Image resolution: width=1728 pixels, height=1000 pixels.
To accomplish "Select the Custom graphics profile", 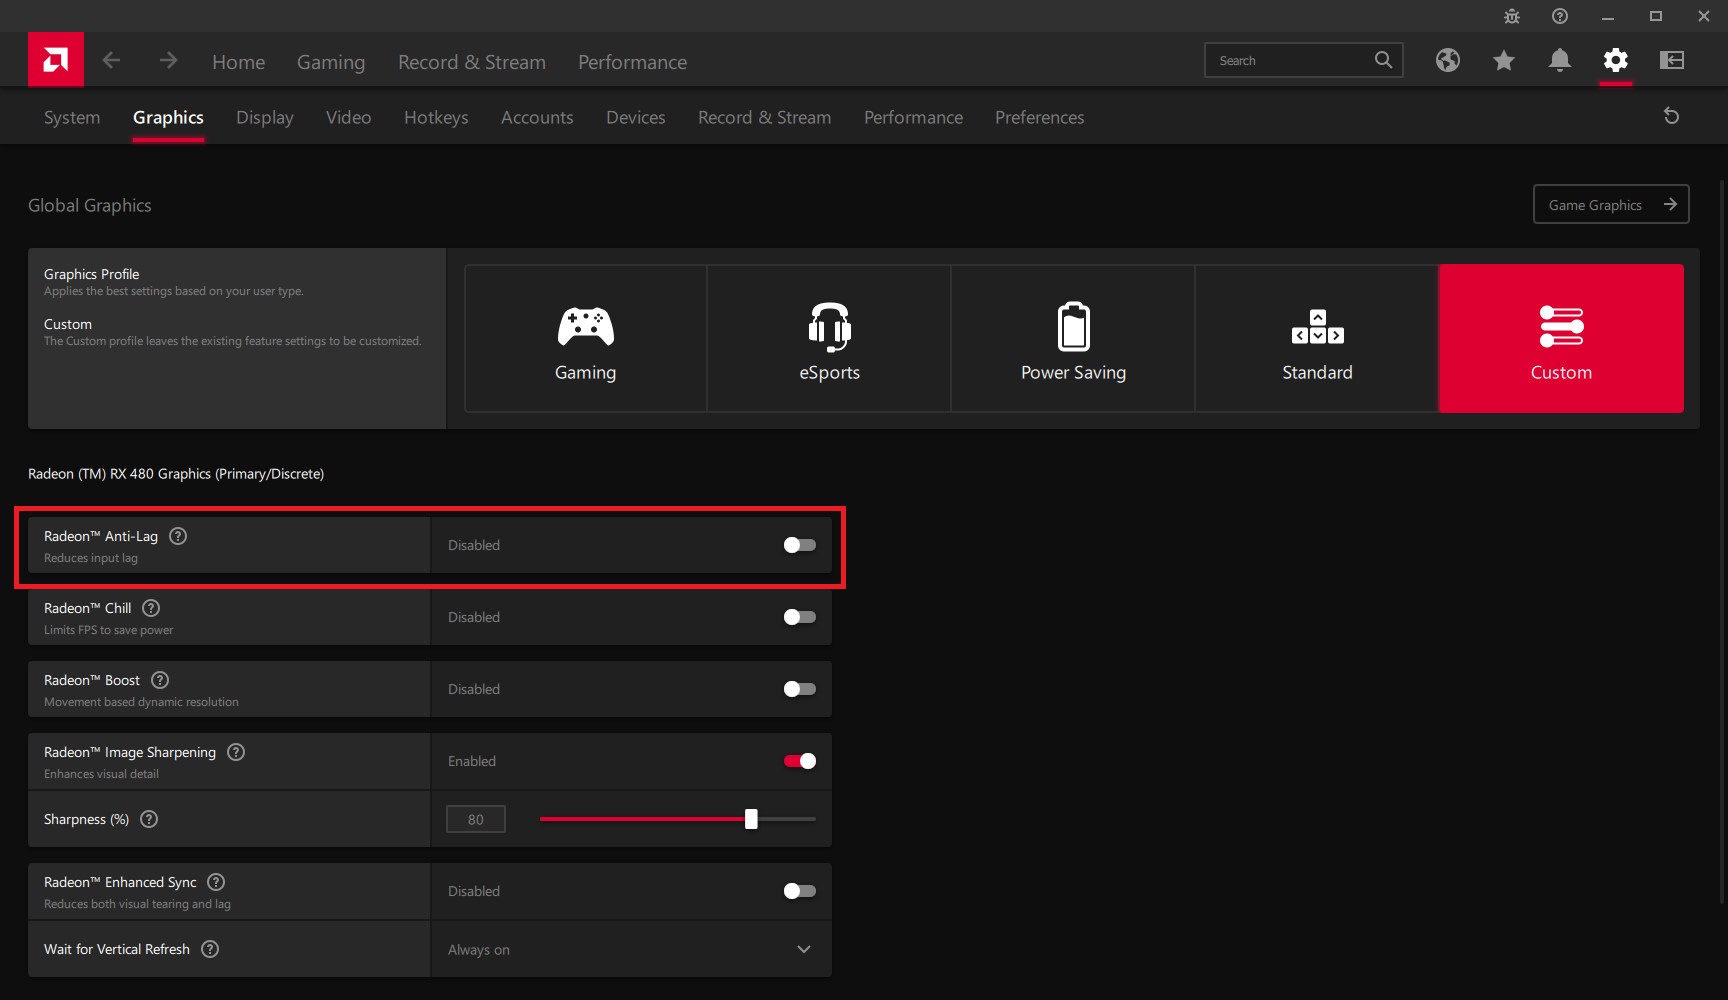I will [x=1561, y=338].
